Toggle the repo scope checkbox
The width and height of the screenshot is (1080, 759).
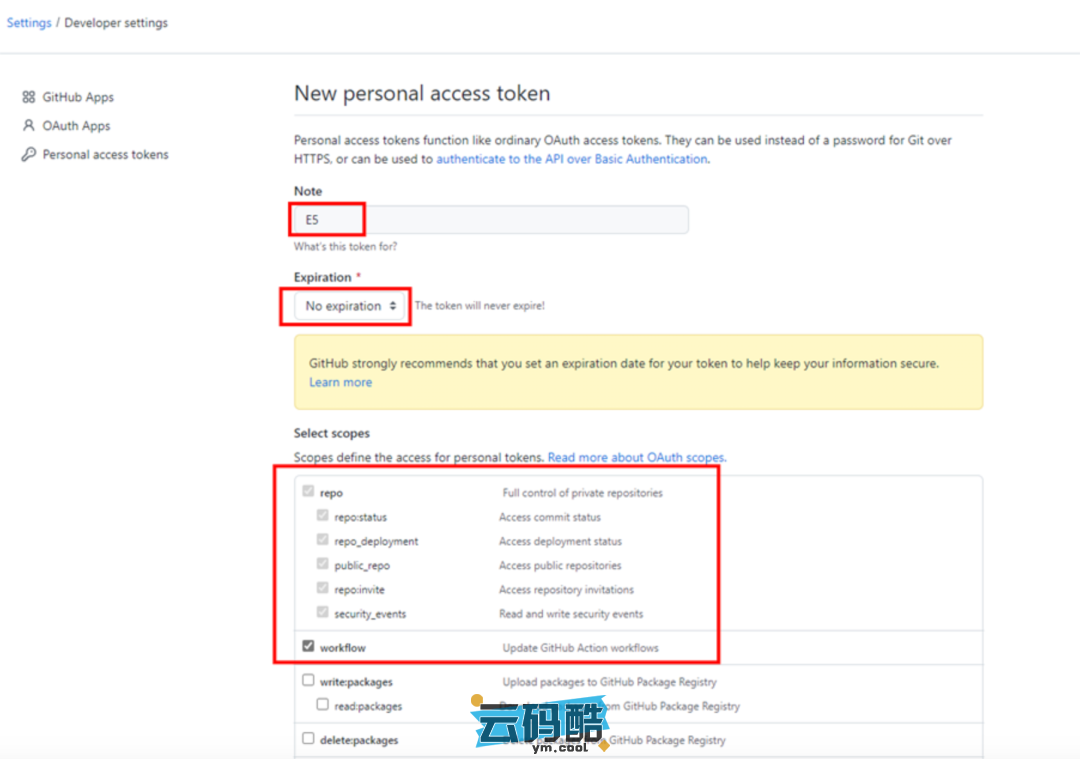click(308, 492)
